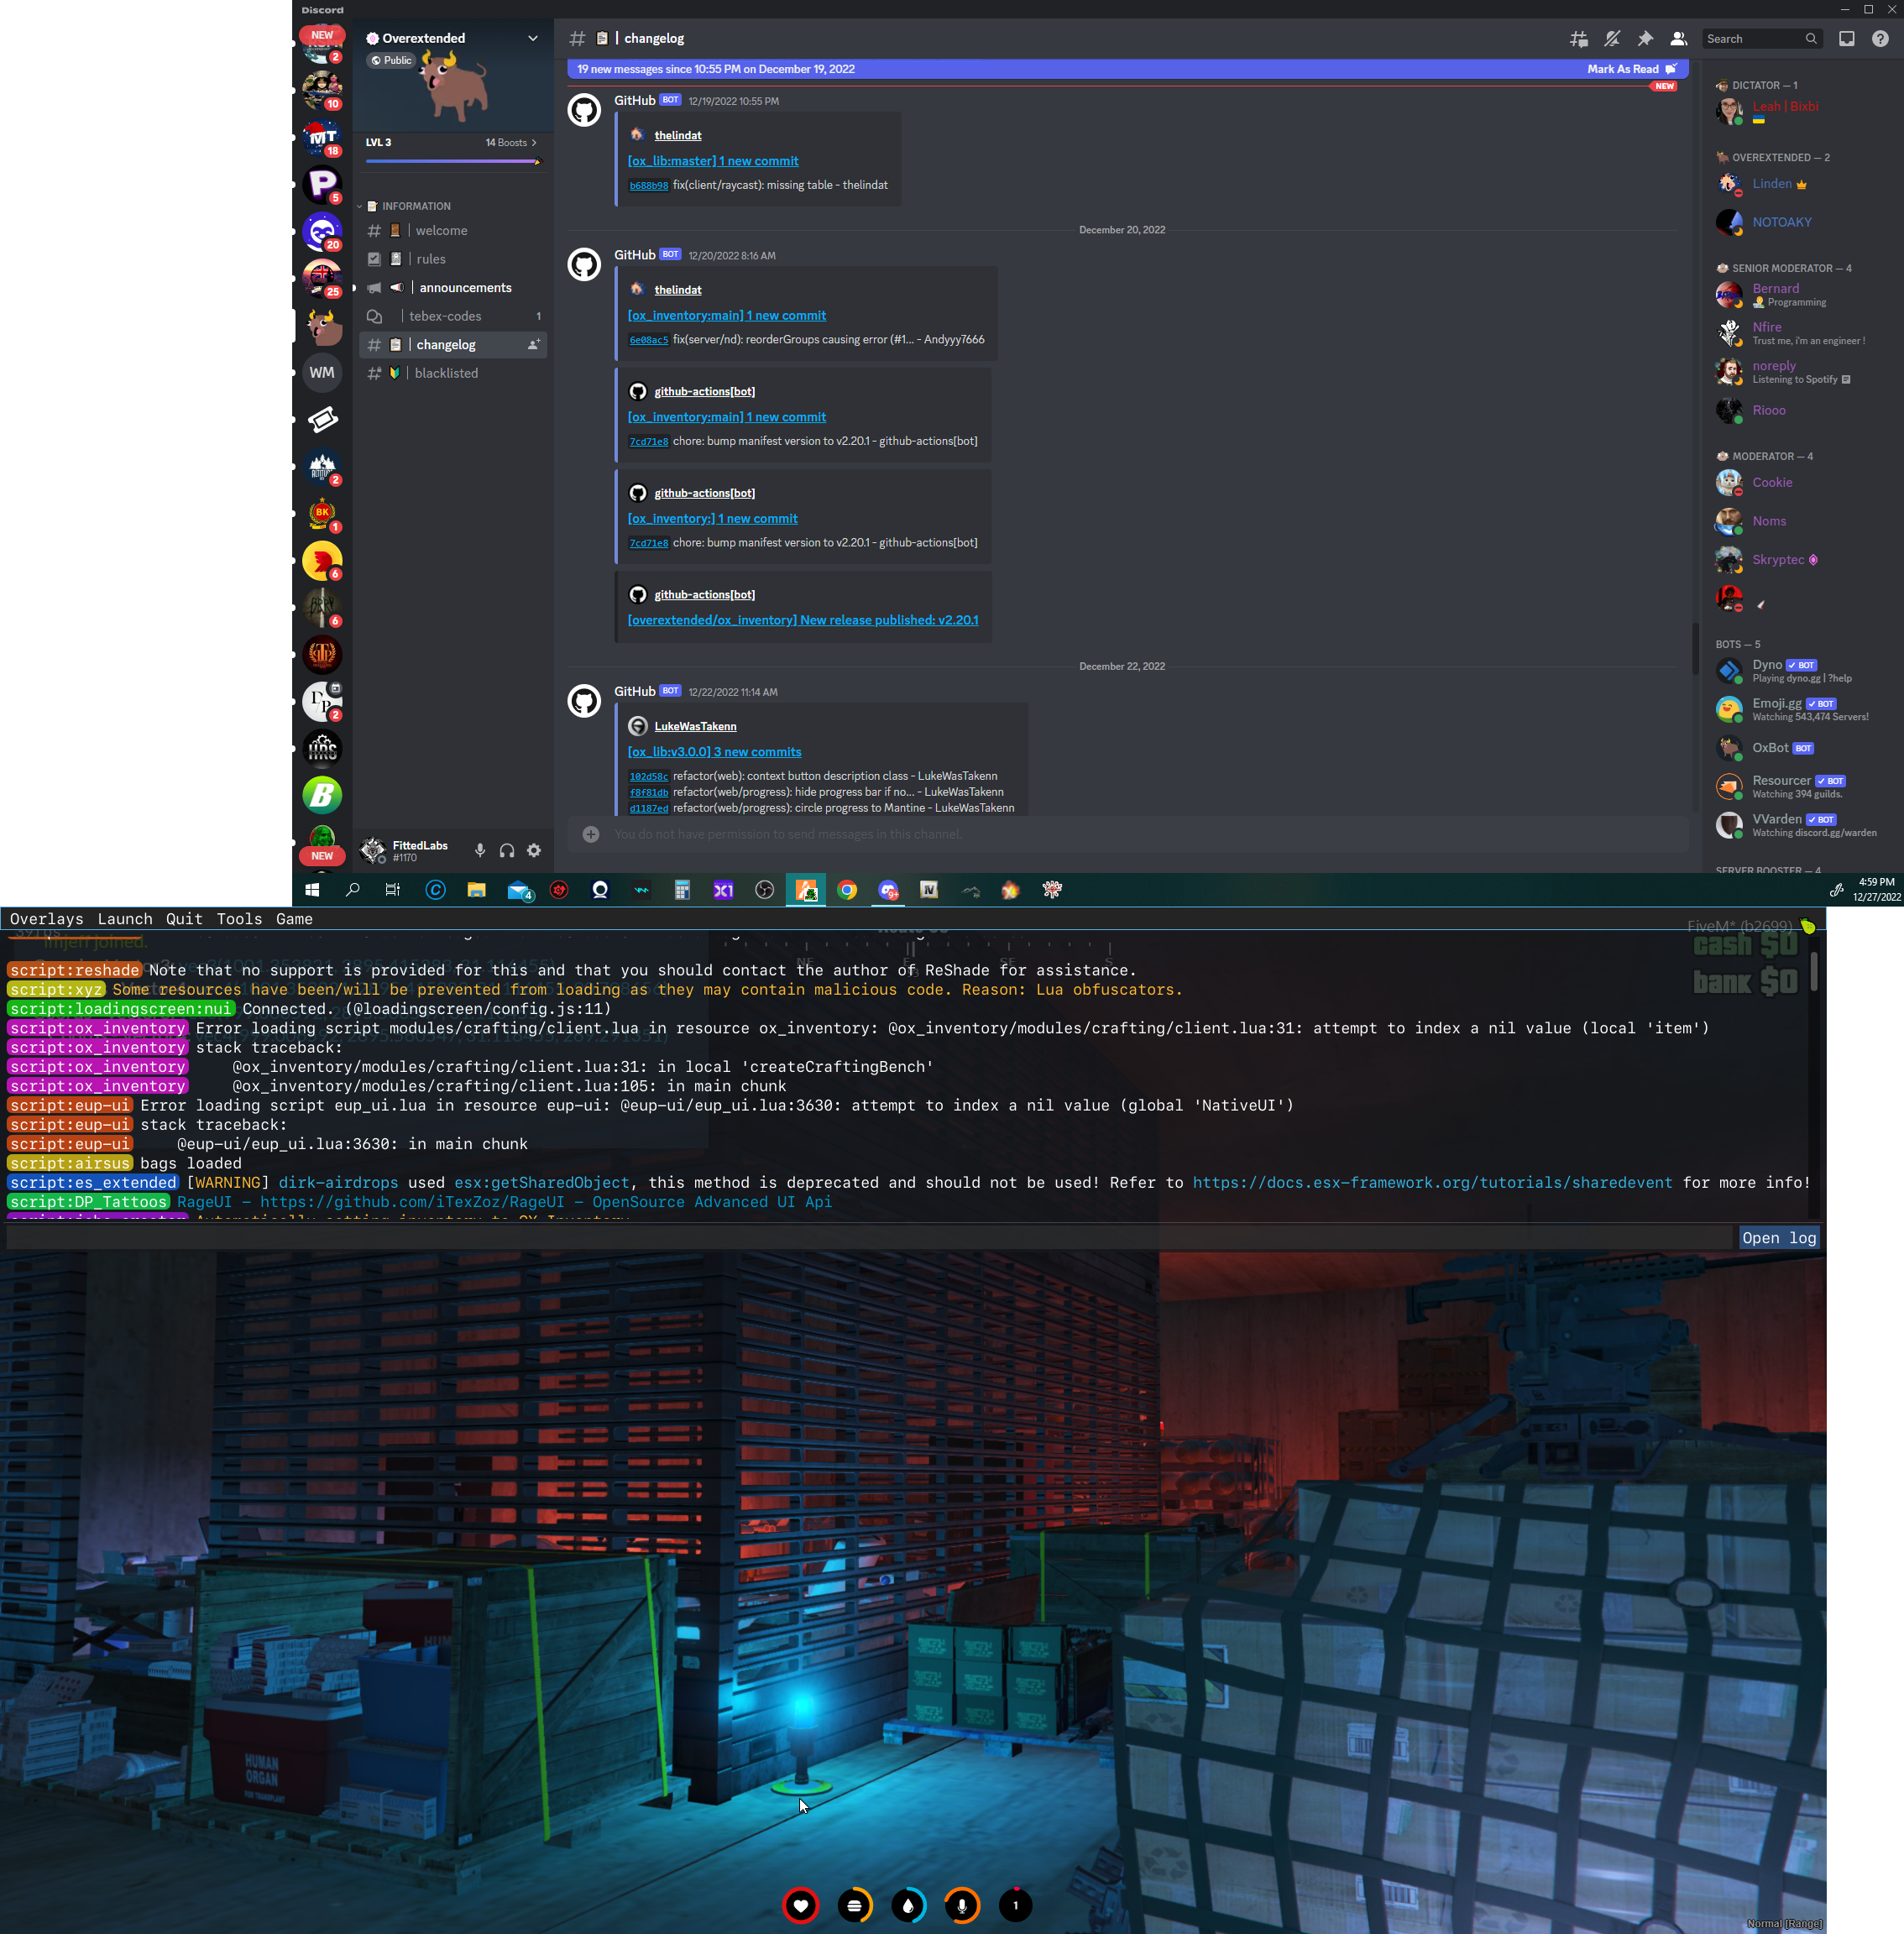Click commit hash b688b98 link
Viewport: 1904px width, 1934px height.
648,186
